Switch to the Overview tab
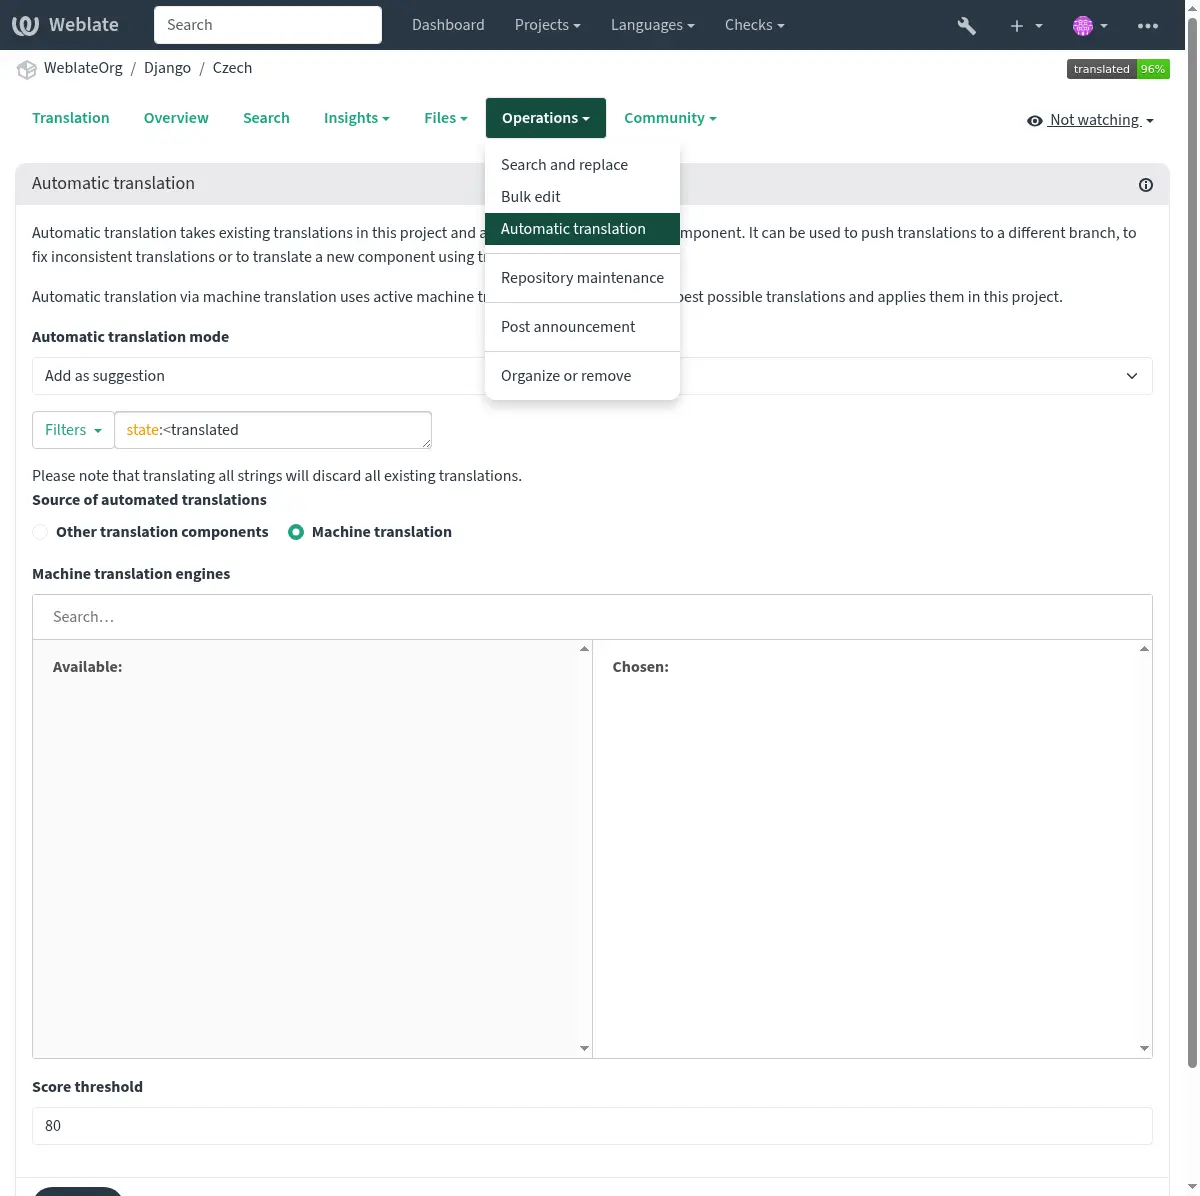Viewport: 1200px width, 1196px height. click(x=176, y=118)
